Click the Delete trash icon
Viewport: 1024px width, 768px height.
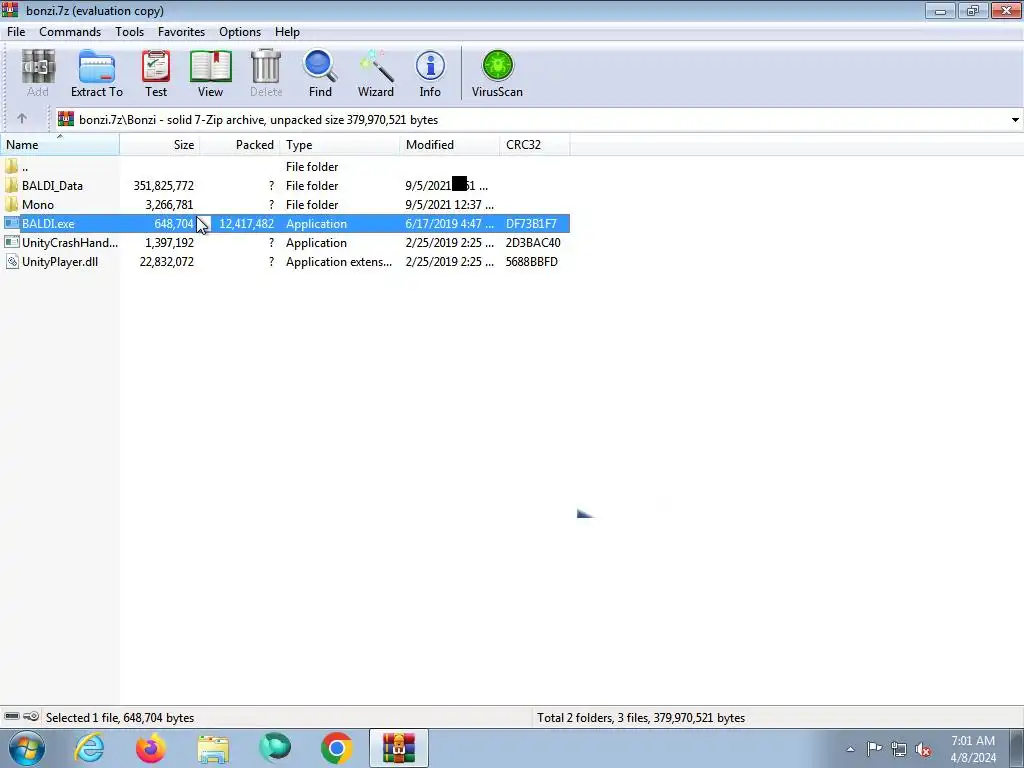pos(266,72)
